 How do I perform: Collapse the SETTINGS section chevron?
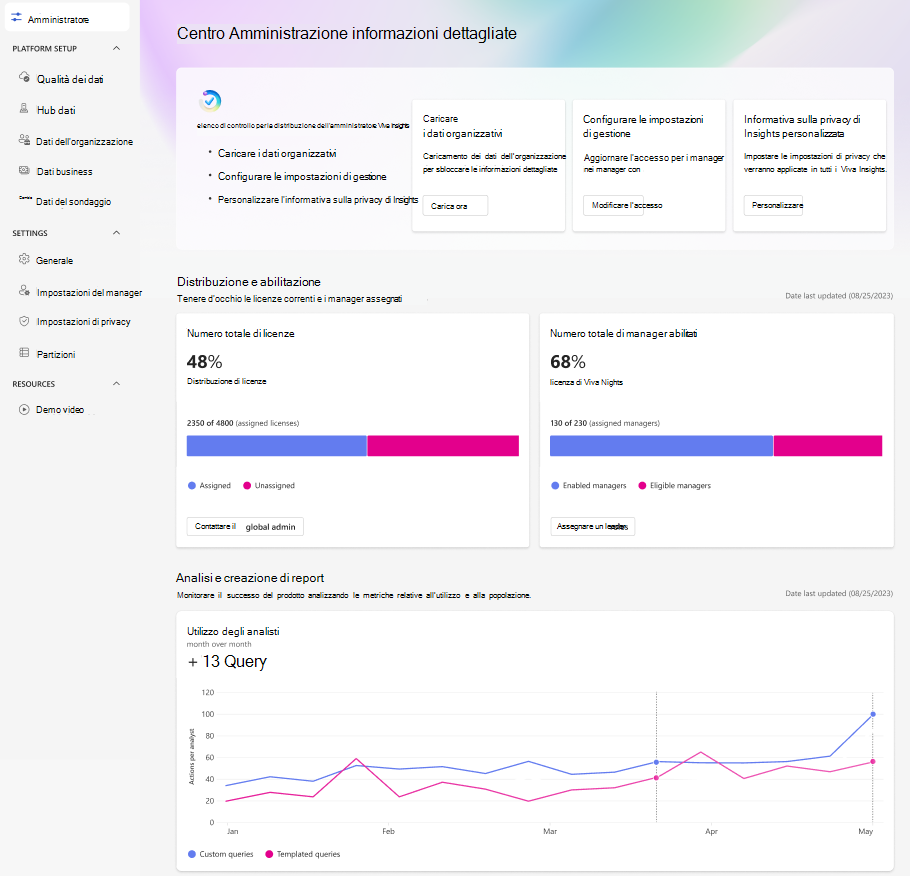117,233
